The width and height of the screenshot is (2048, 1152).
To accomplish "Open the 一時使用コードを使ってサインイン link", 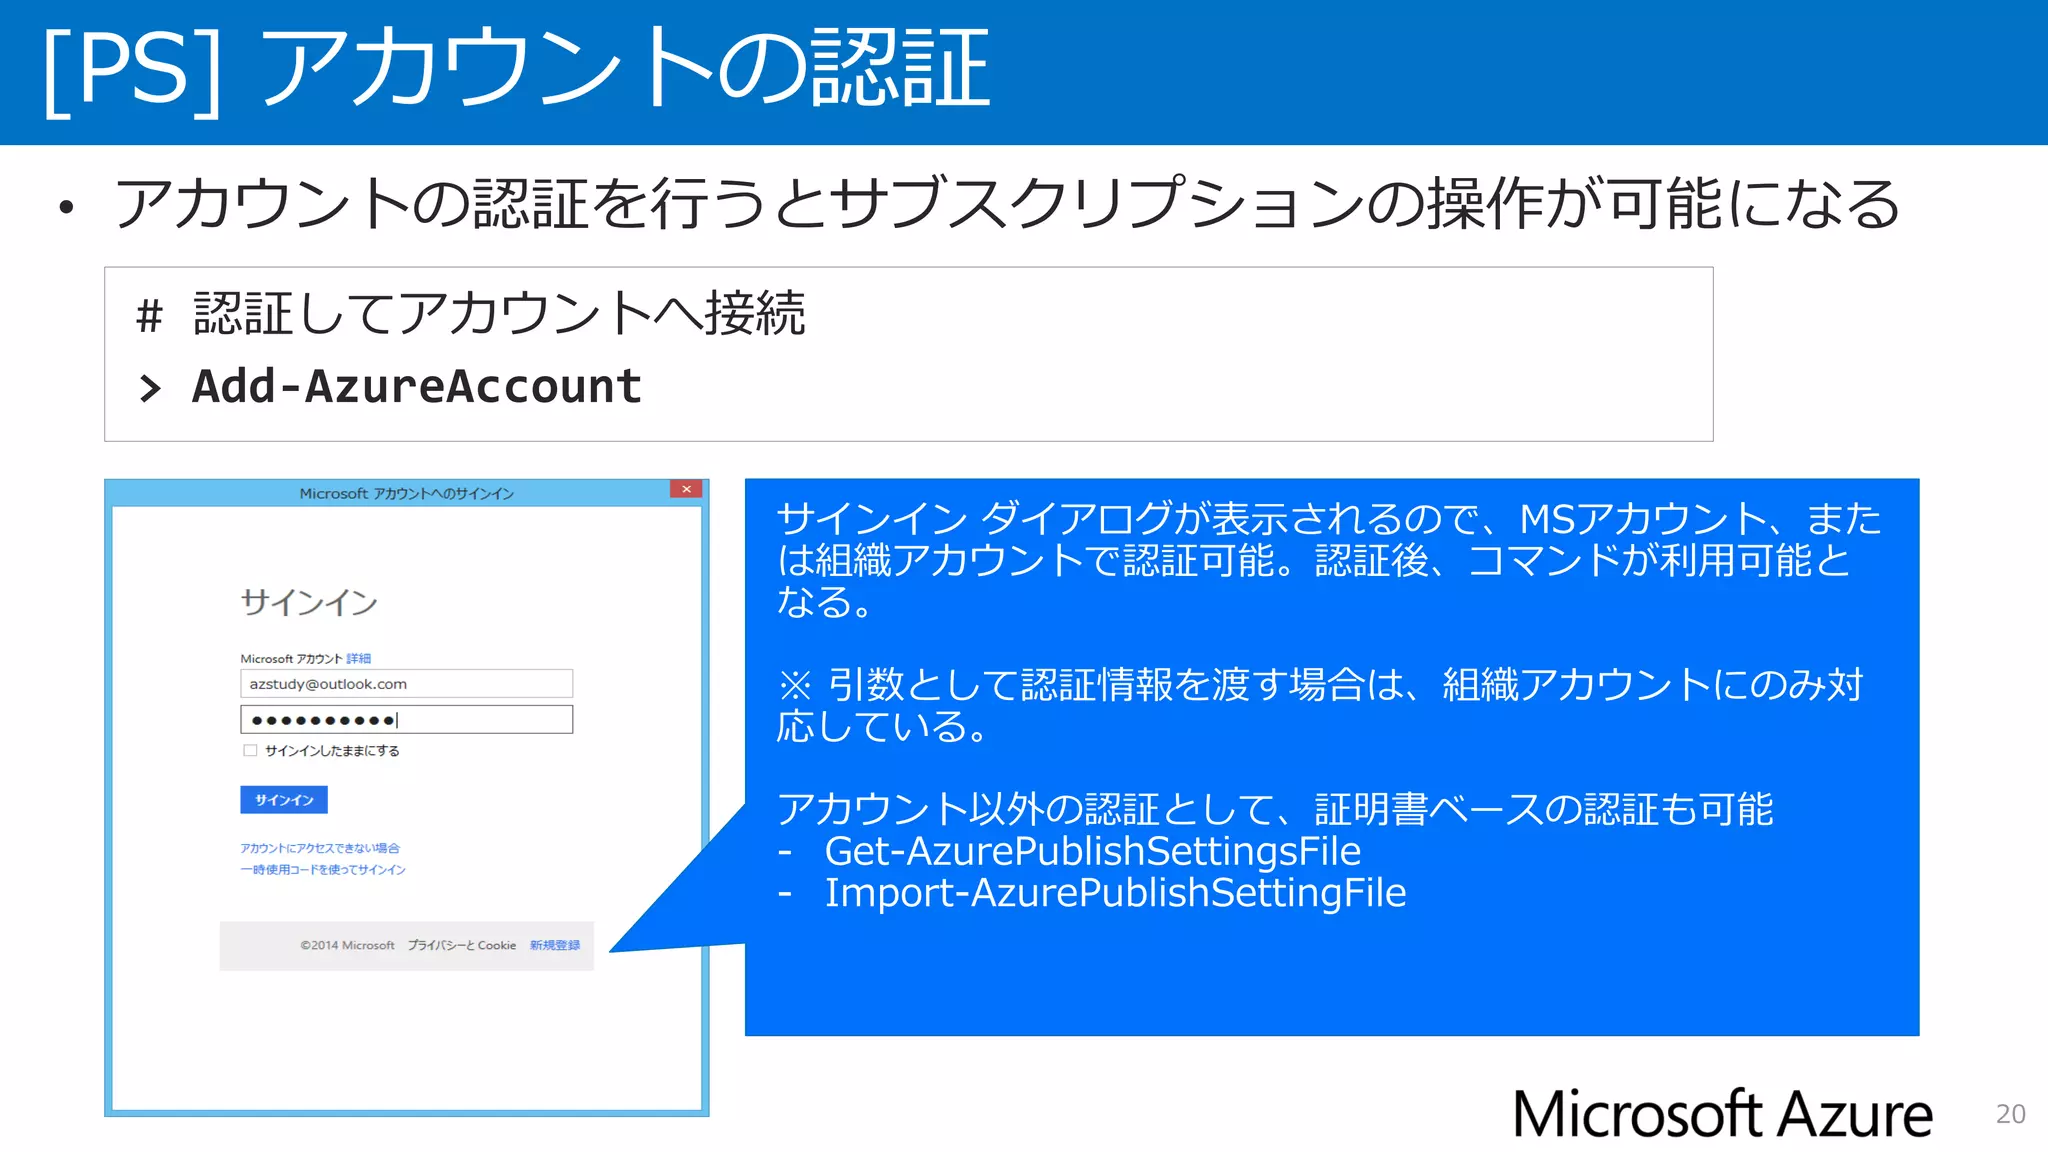I will pyautogui.click(x=323, y=870).
